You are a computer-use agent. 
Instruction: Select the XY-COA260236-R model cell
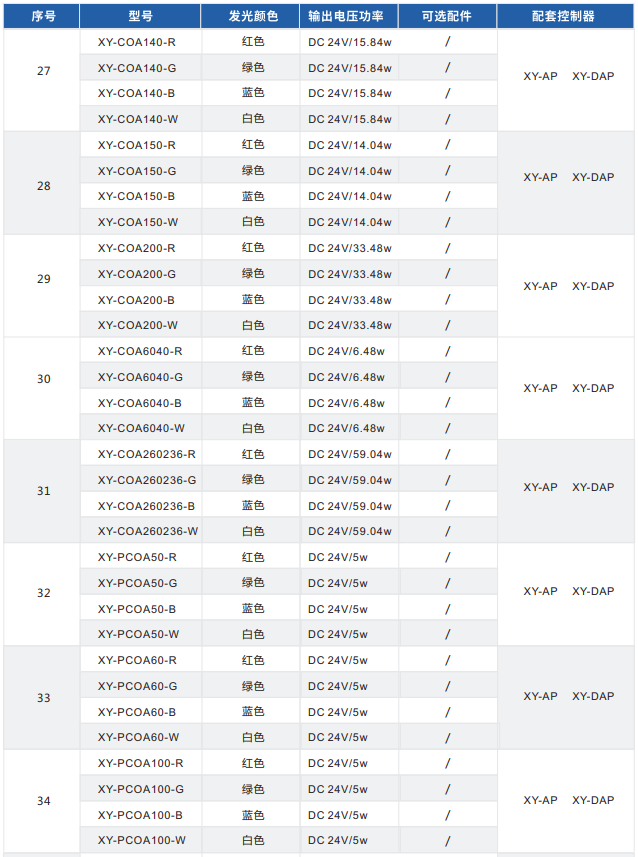[x=147, y=454]
